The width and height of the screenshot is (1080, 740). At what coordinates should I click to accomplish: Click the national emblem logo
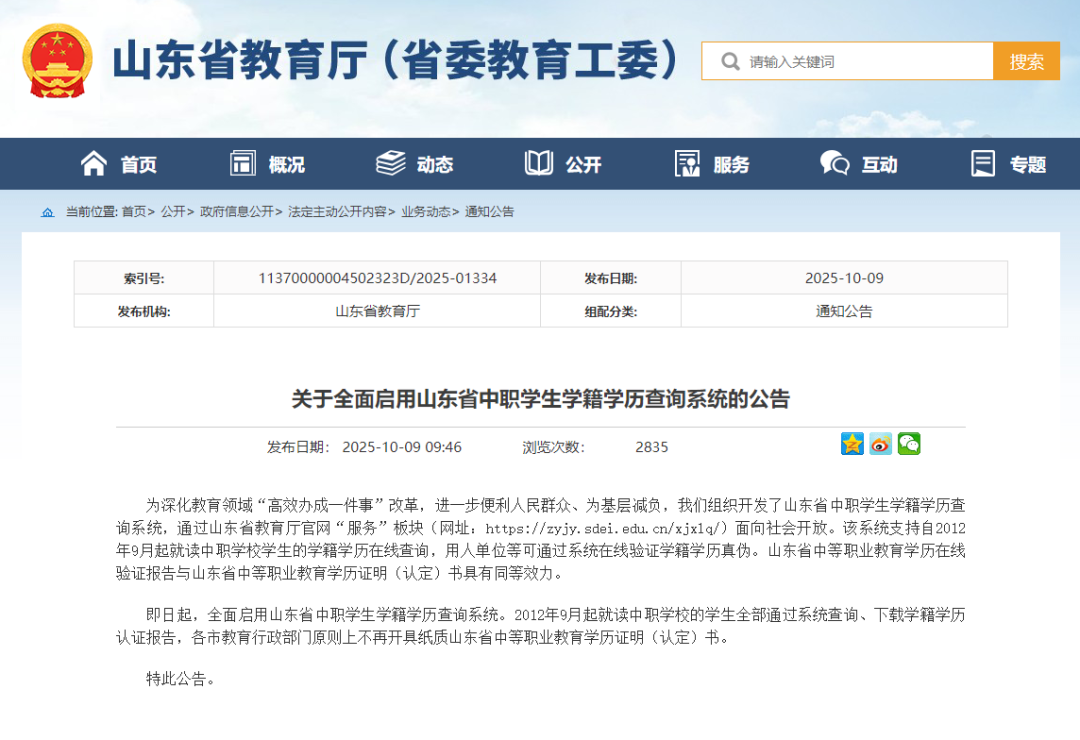(x=57, y=60)
